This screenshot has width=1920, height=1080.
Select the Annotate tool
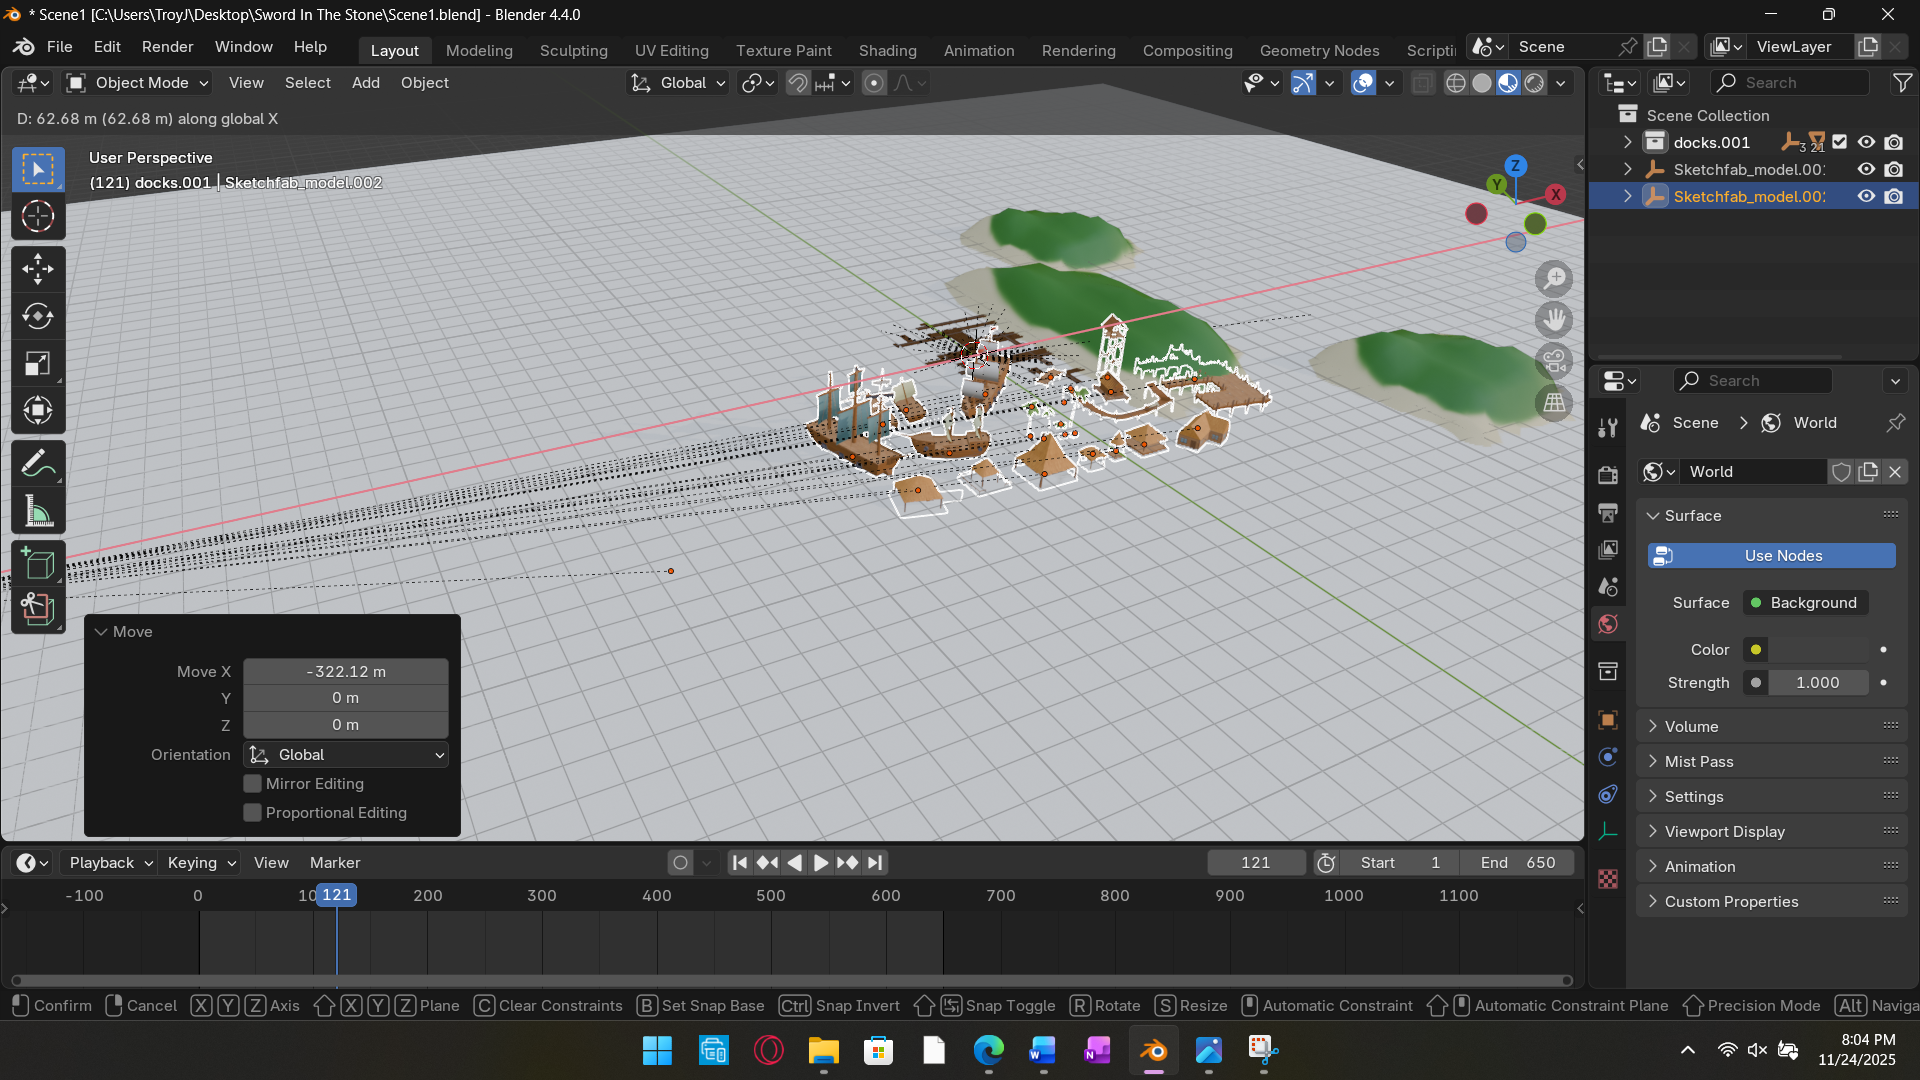(x=38, y=464)
